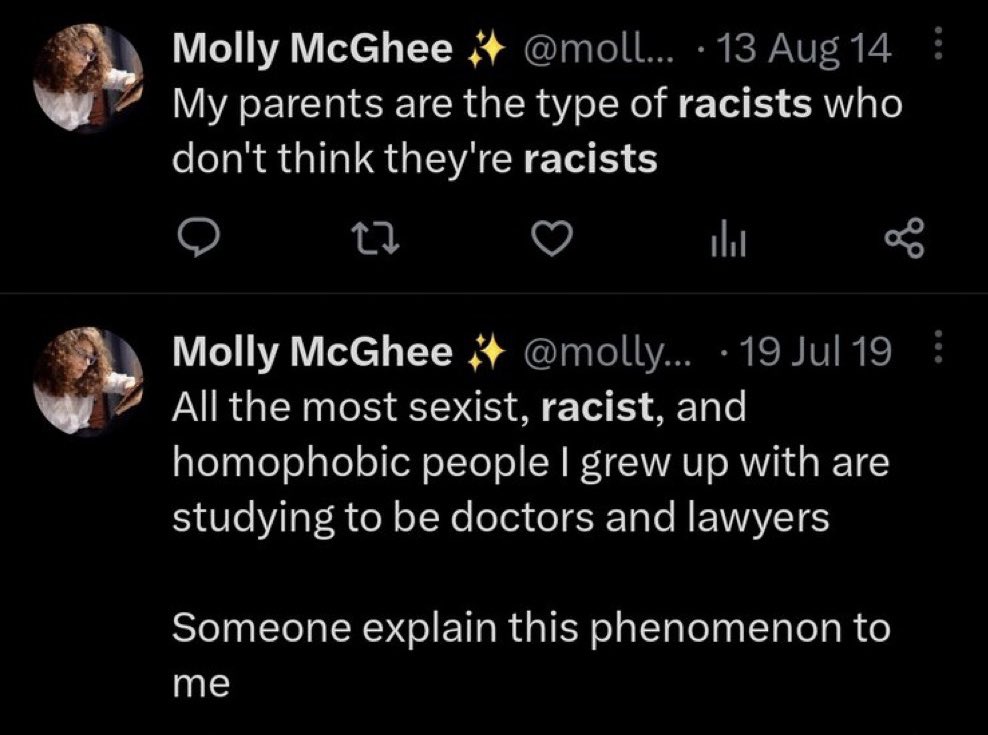The image size is (988, 735).
Task: Like the tweet with the heart icon
Action: (x=552, y=239)
